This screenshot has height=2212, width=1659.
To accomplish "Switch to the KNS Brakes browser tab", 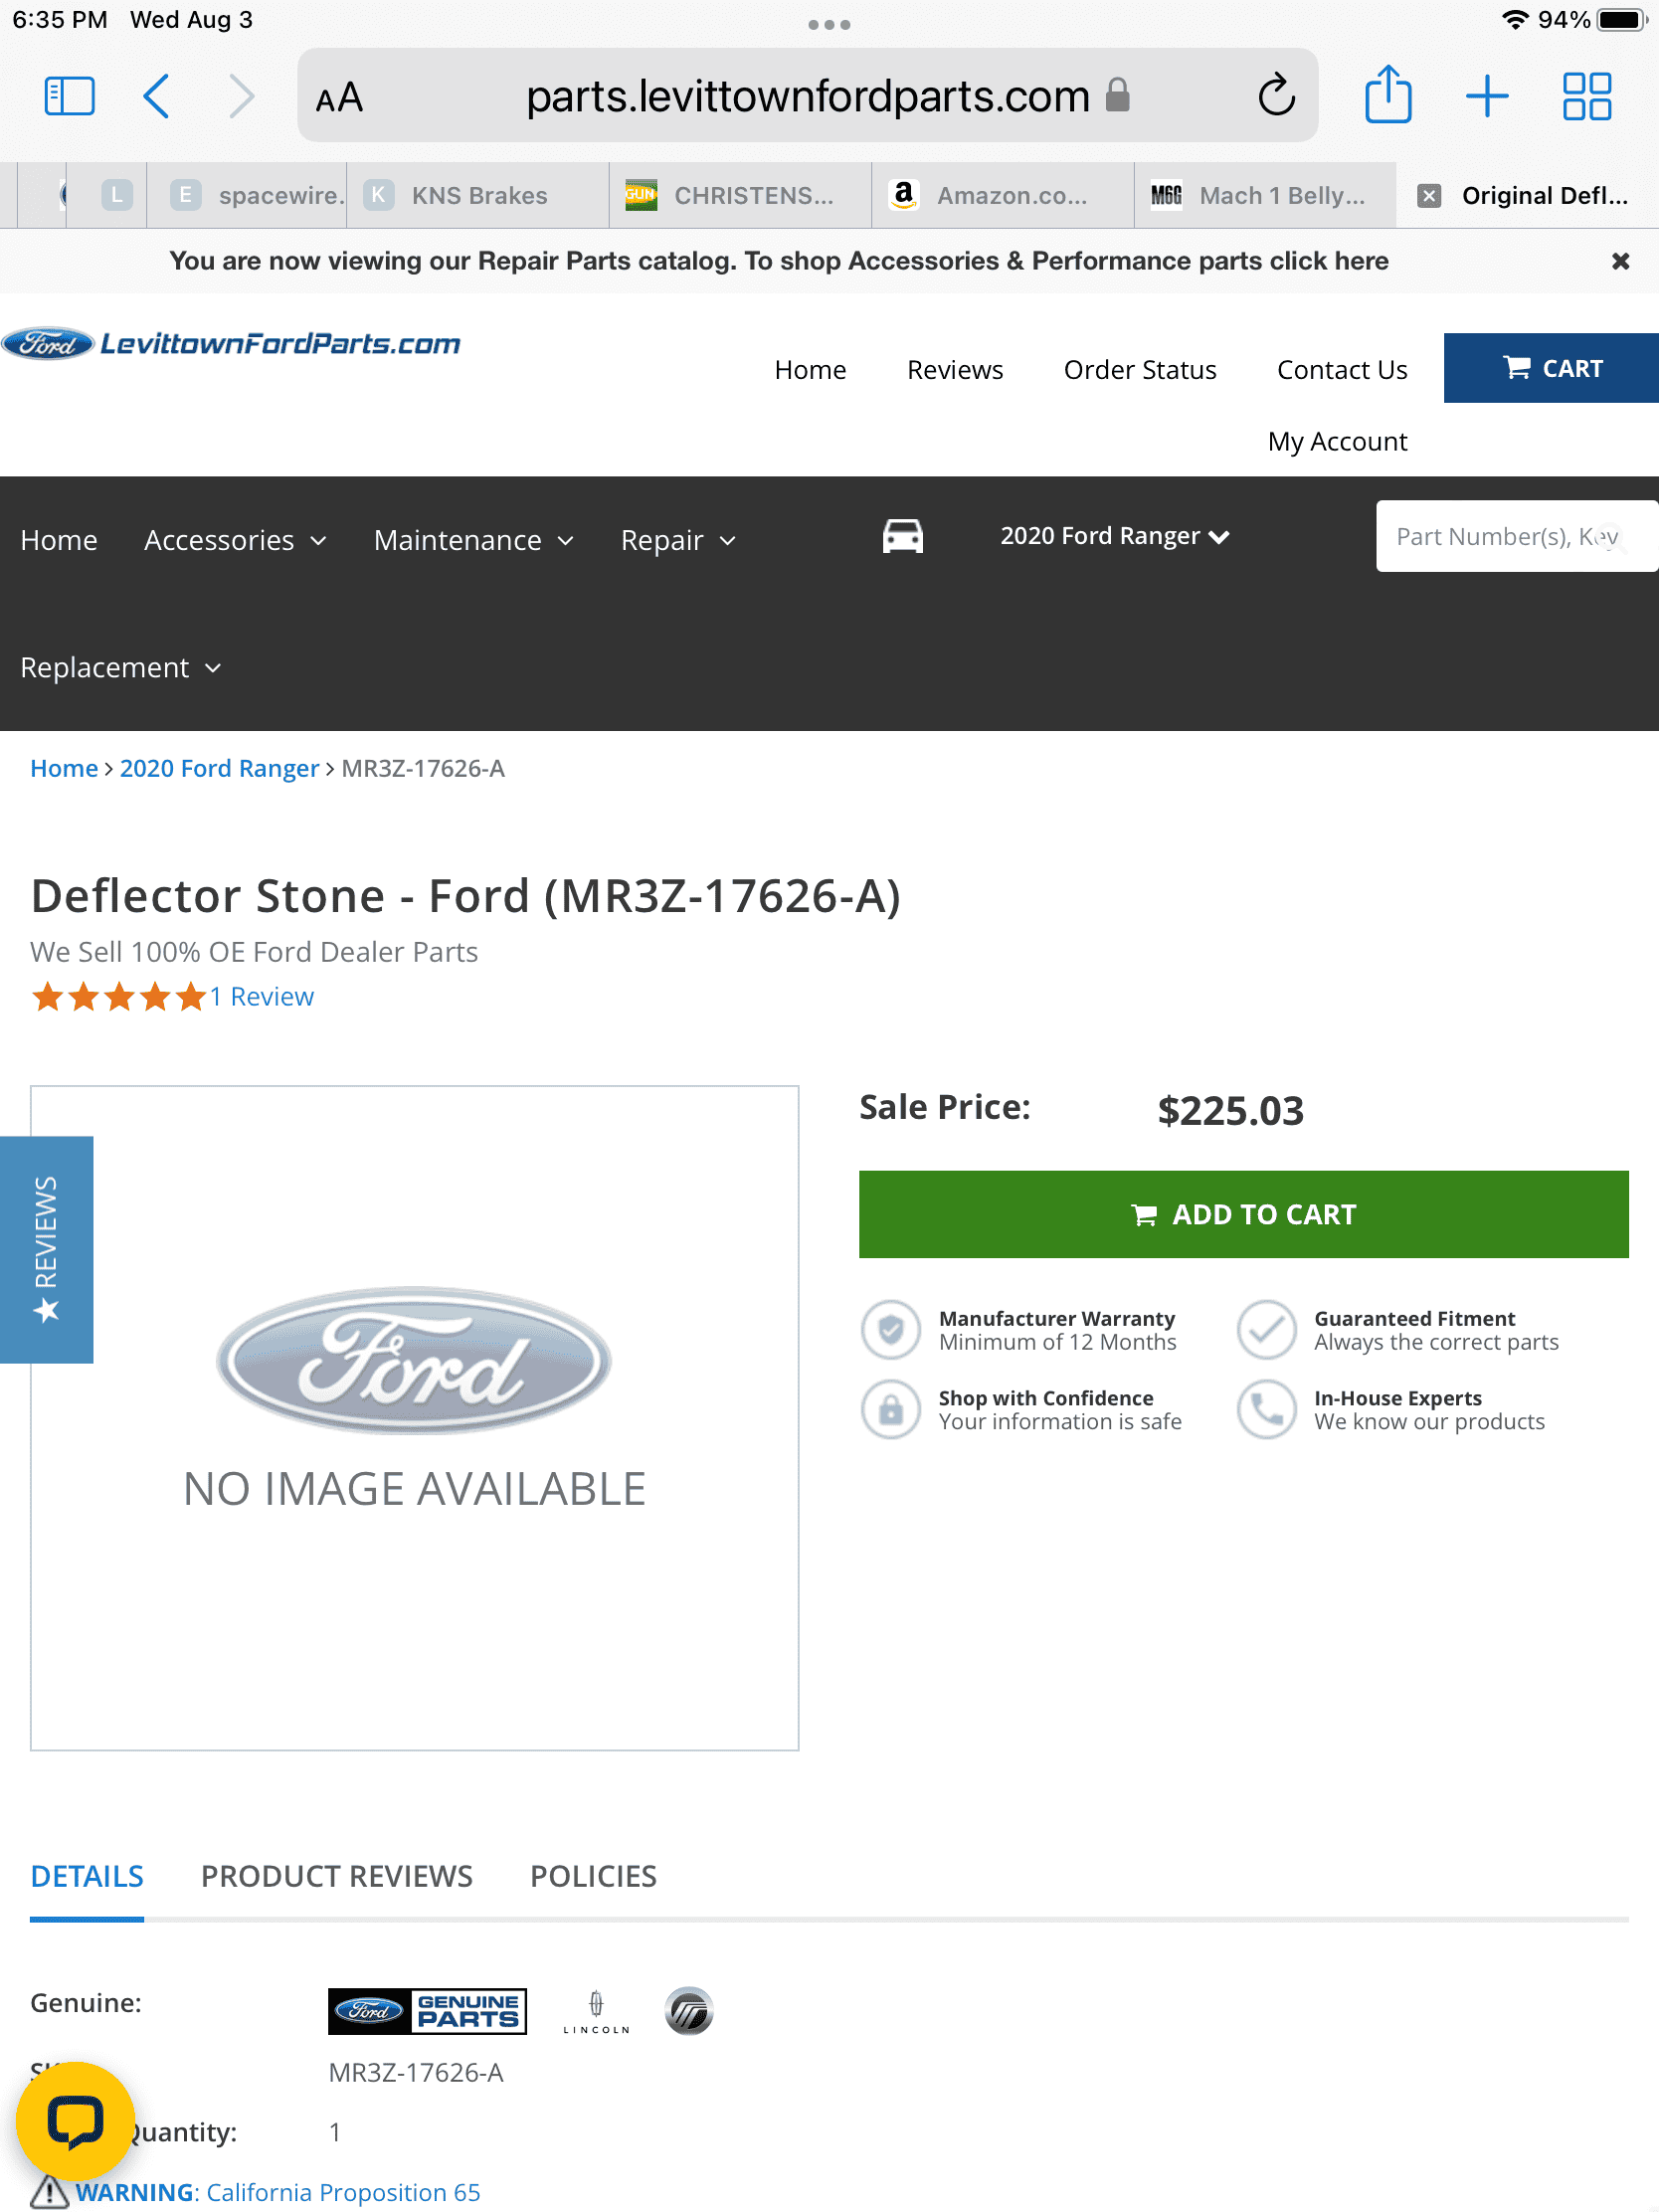I will coord(478,195).
